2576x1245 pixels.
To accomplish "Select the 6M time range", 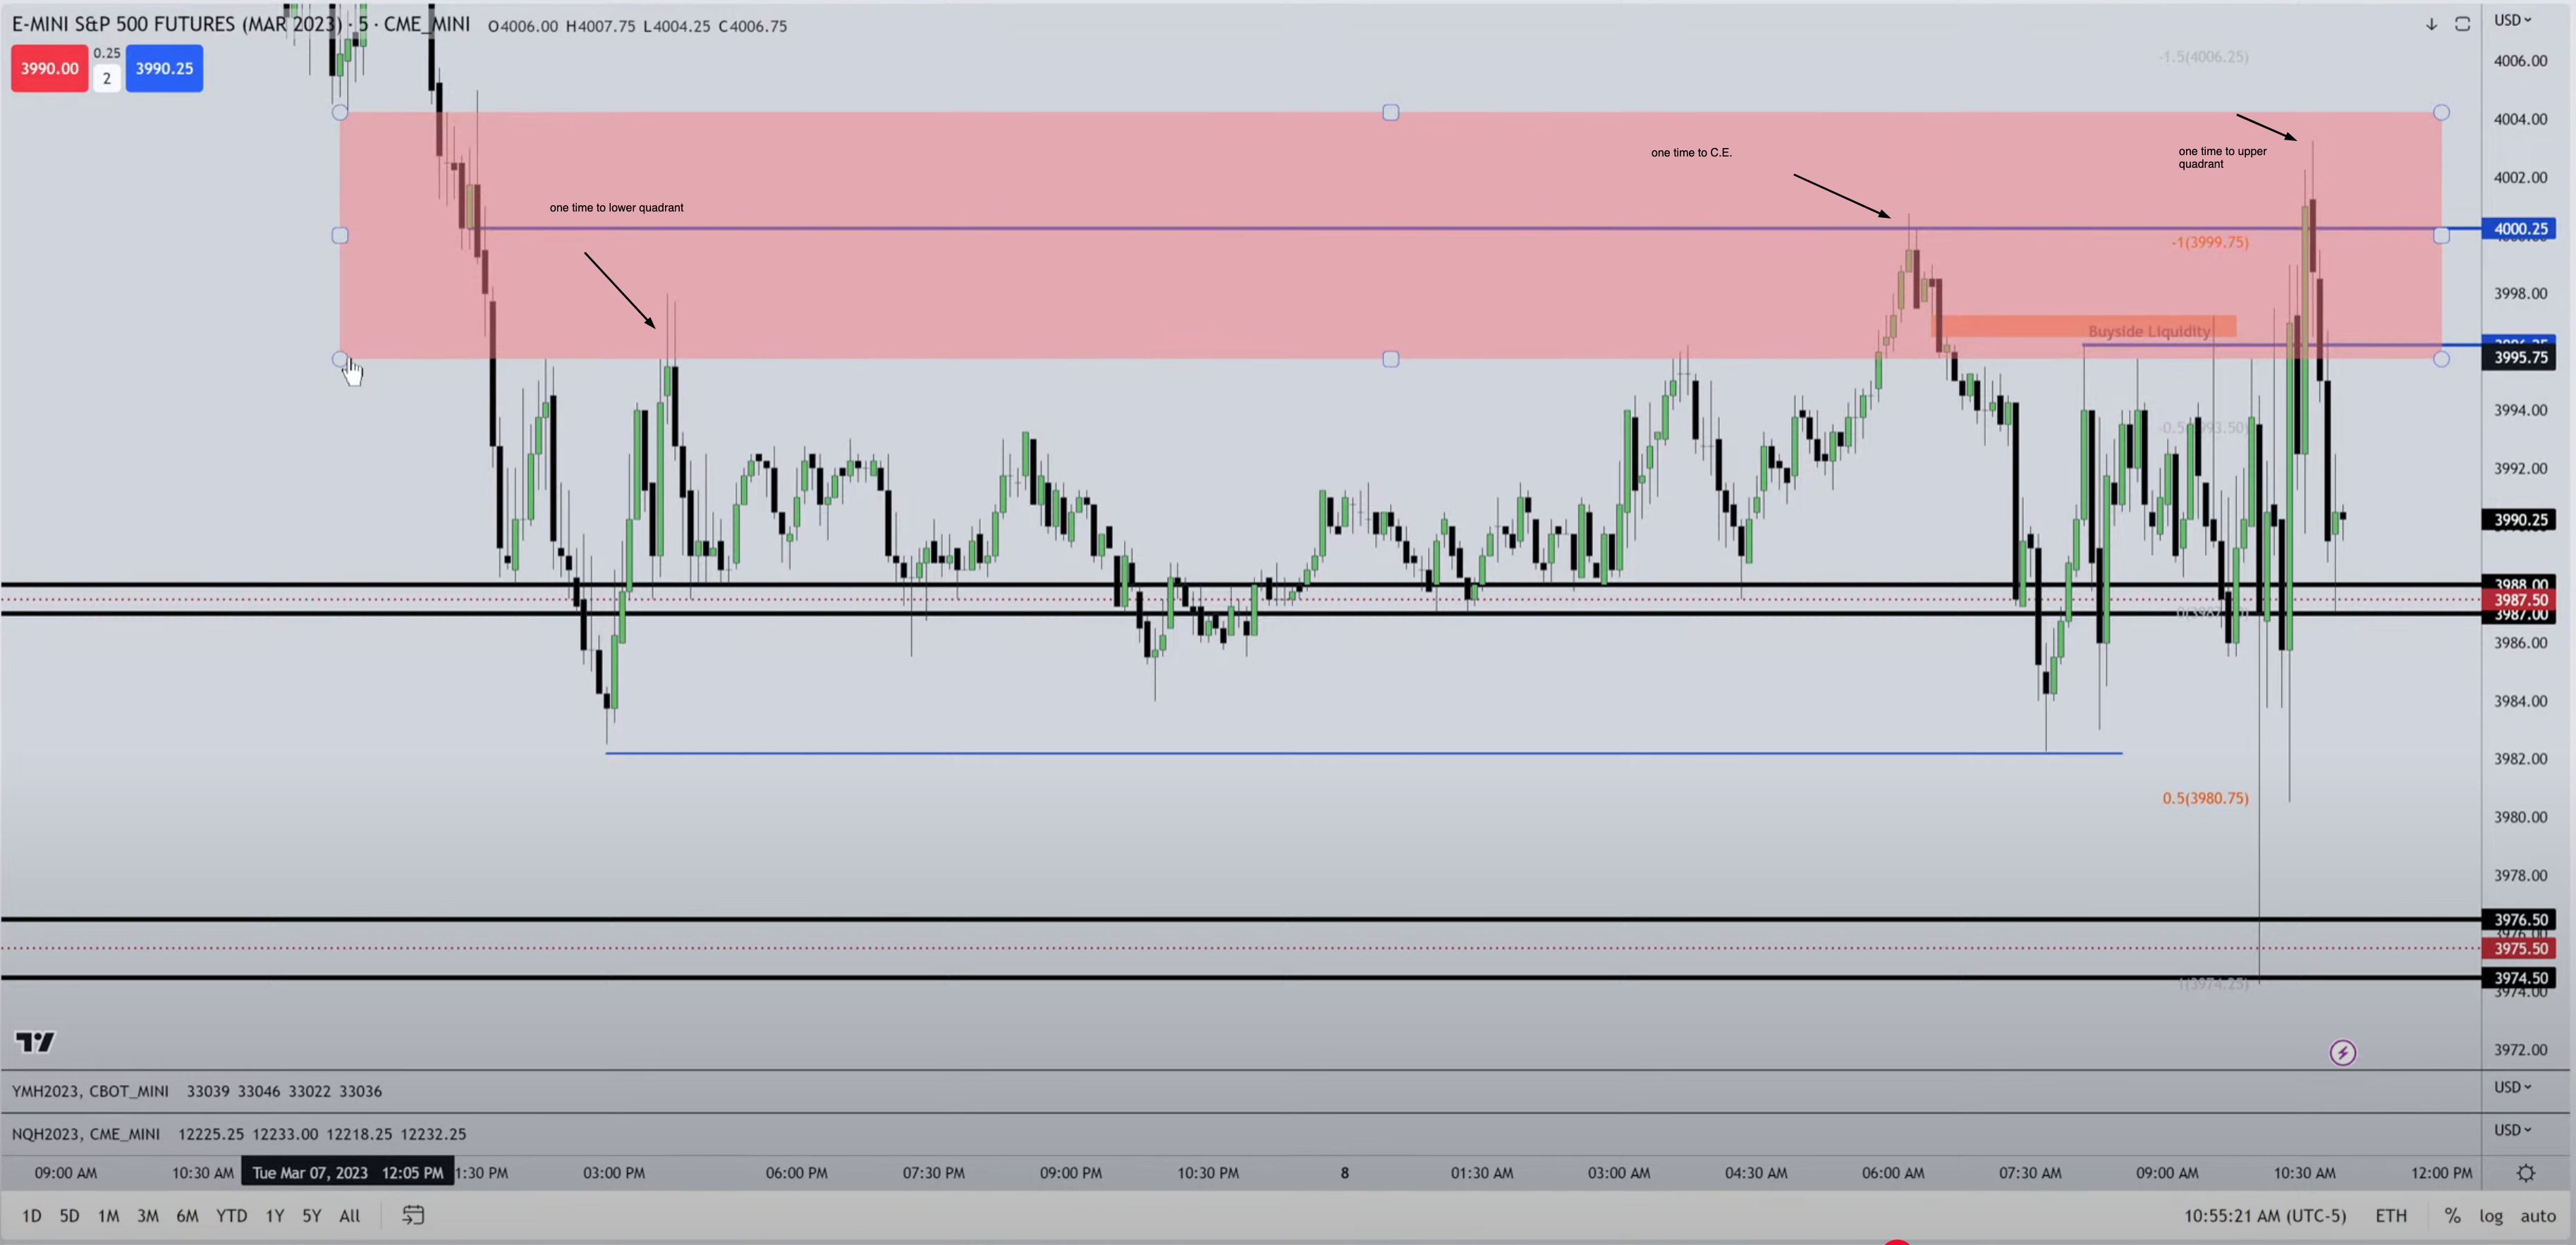I will pos(187,1216).
